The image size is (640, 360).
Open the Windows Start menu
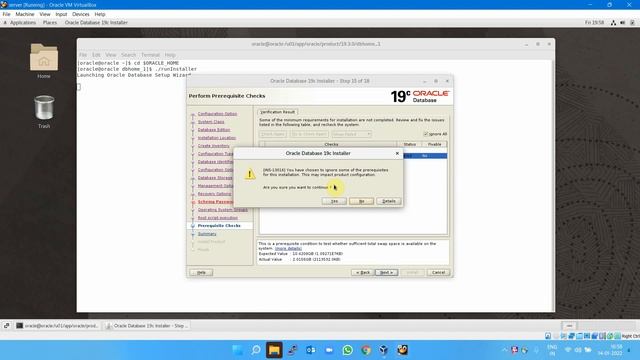tap(238, 350)
